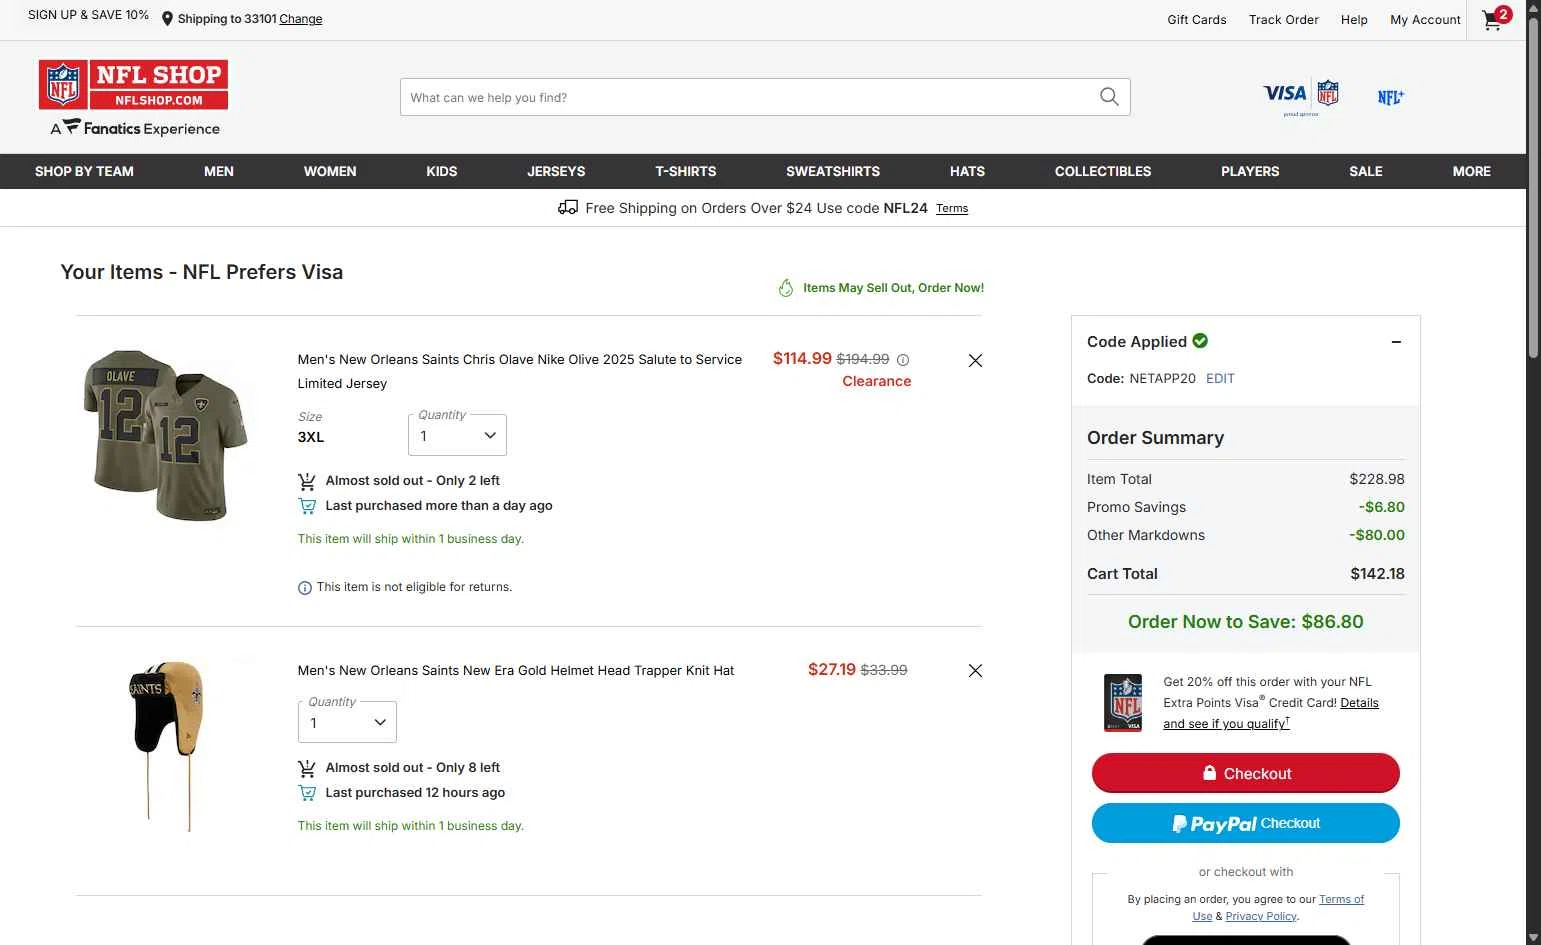Collapse the Code Applied section
Viewport: 1541px width, 945px height.
click(1396, 342)
